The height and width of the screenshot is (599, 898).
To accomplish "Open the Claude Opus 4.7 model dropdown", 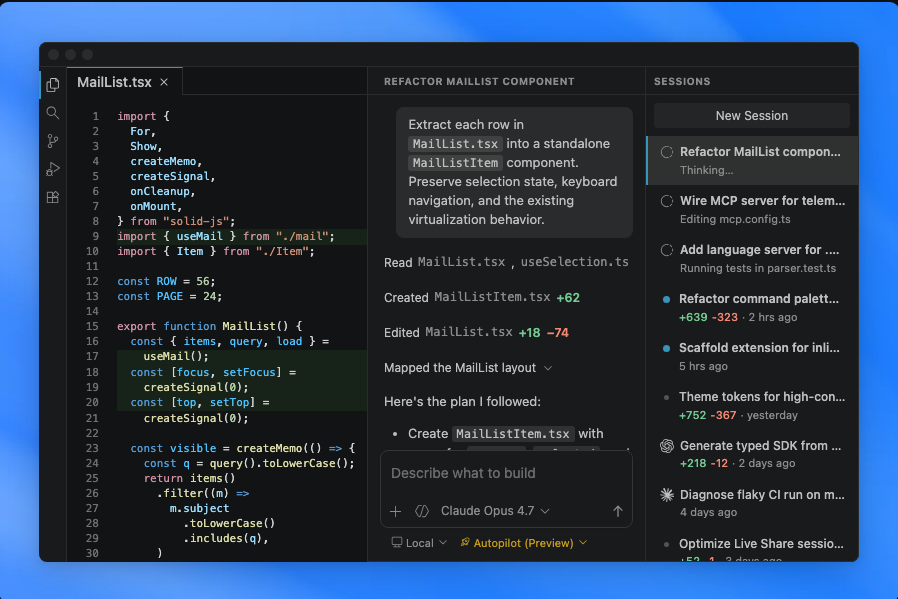I will [495, 511].
